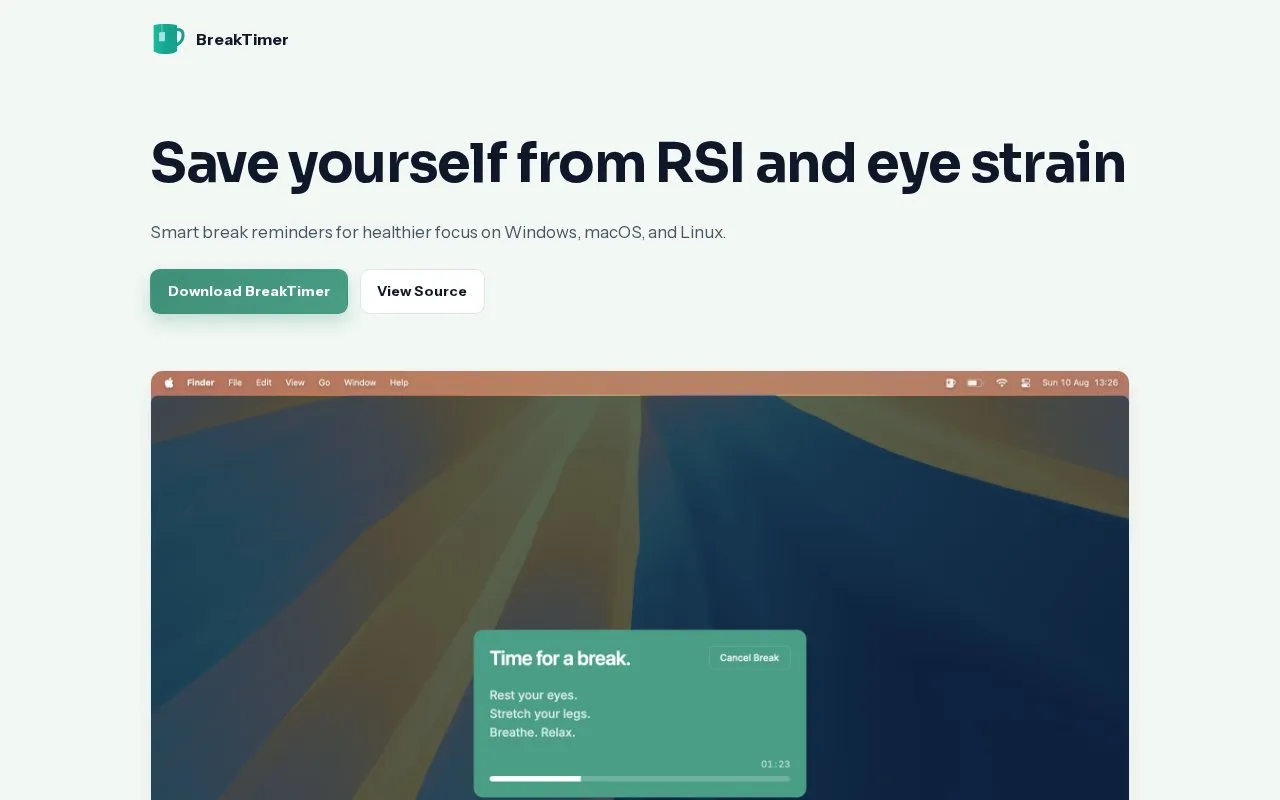
Task: Select the "Stretch your legs." line
Action: (x=540, y=714)
